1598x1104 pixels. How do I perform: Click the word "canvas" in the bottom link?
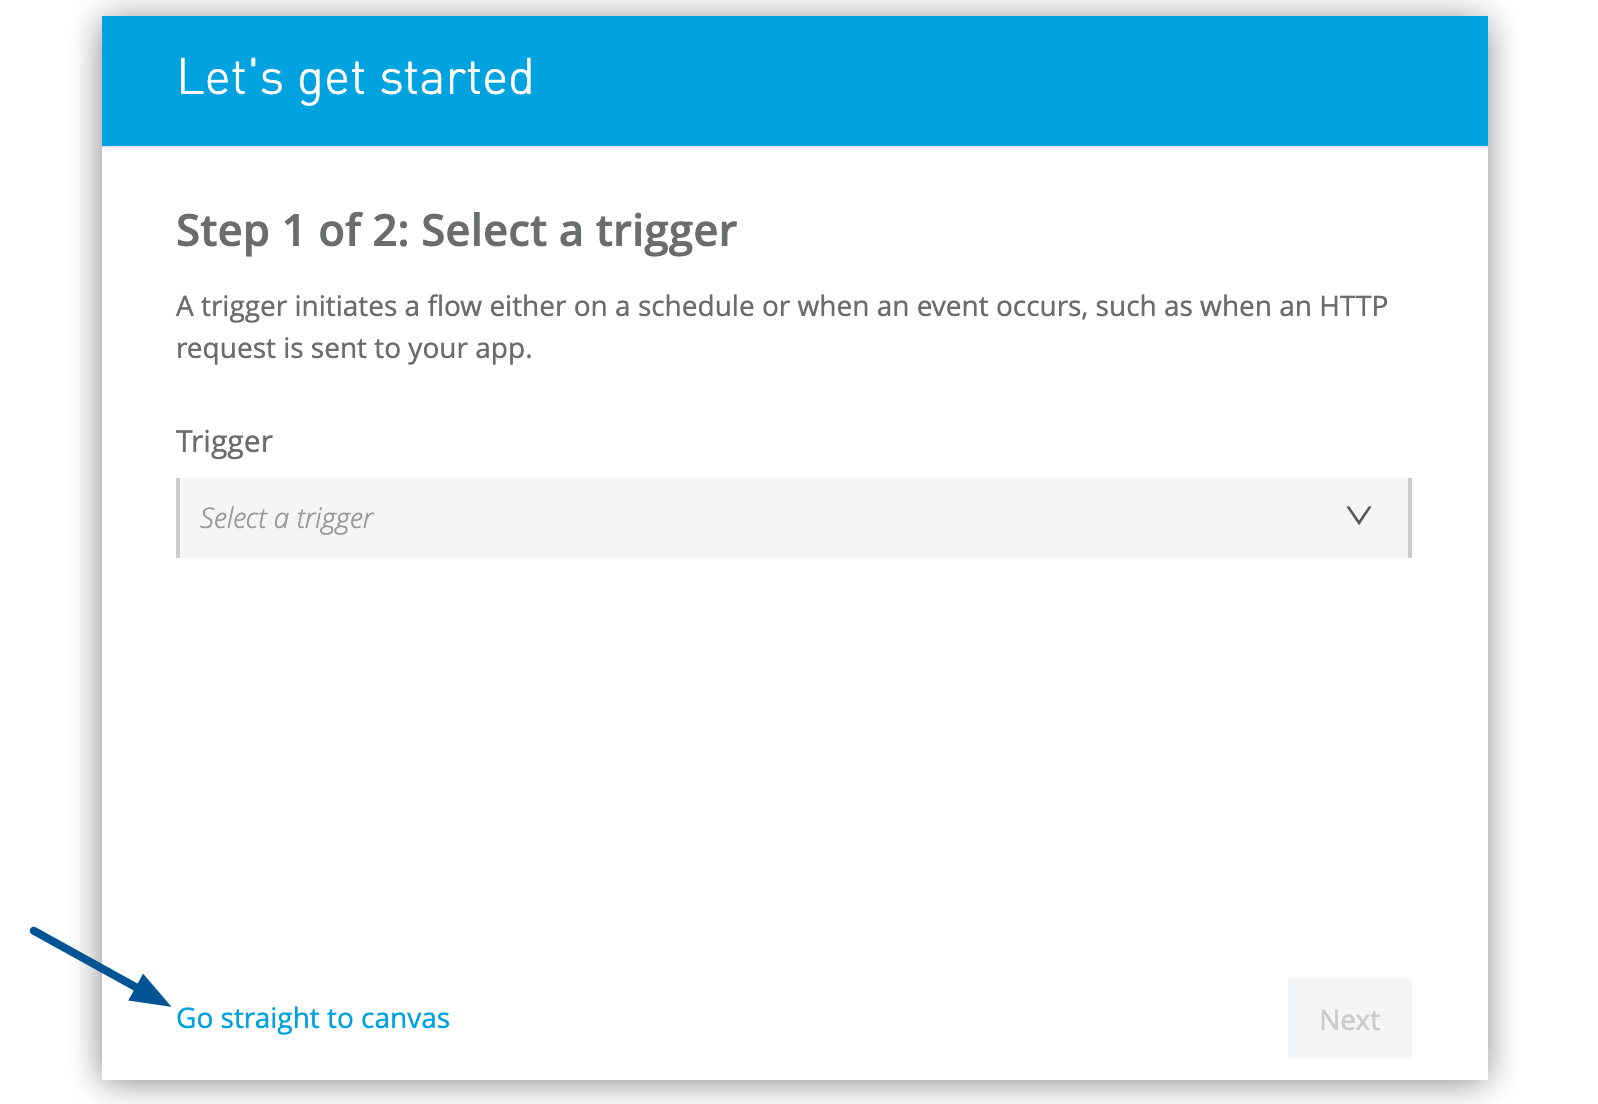click(x=405, y=1018)
